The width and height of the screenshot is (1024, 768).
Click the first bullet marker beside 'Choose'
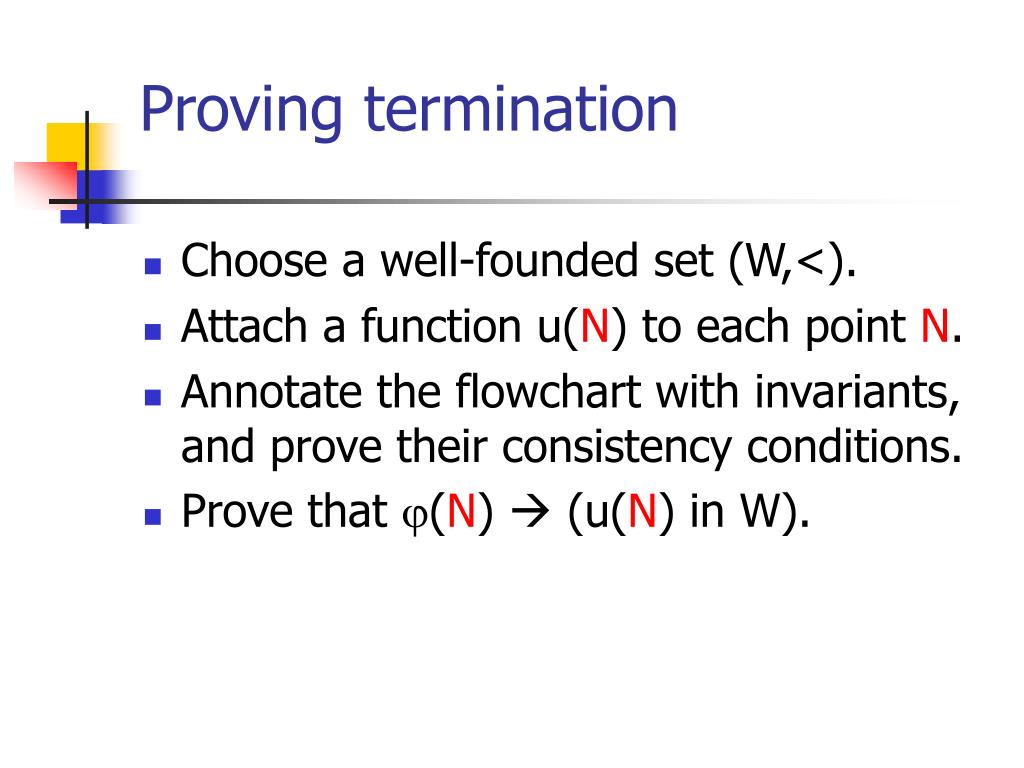tap(153, 265)
